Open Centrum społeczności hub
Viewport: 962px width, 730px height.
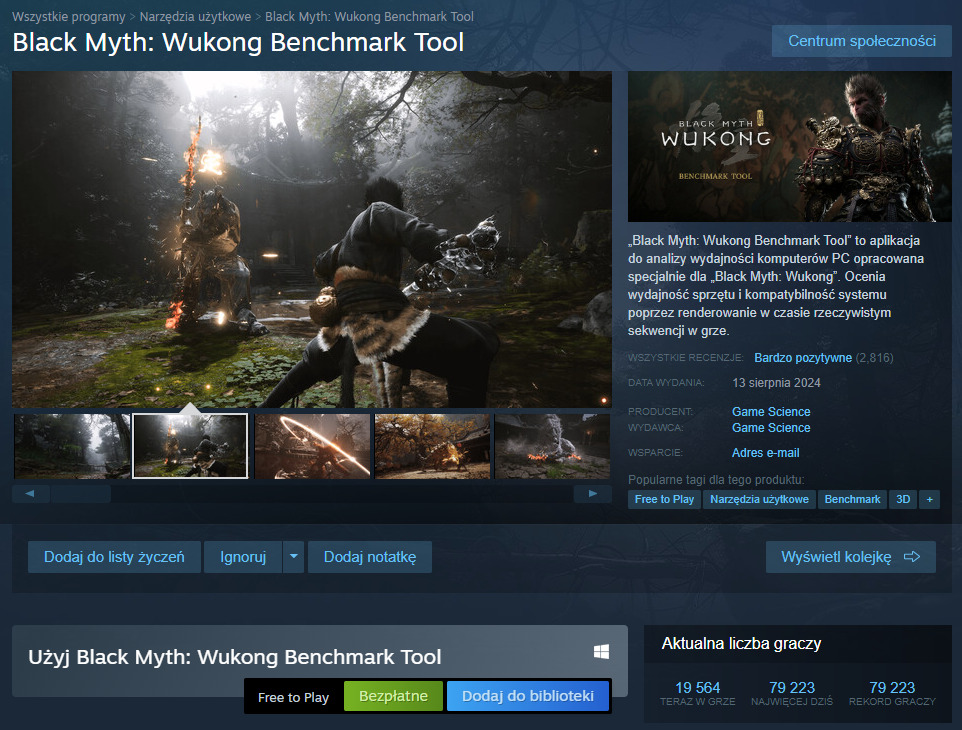click(861, 41)
